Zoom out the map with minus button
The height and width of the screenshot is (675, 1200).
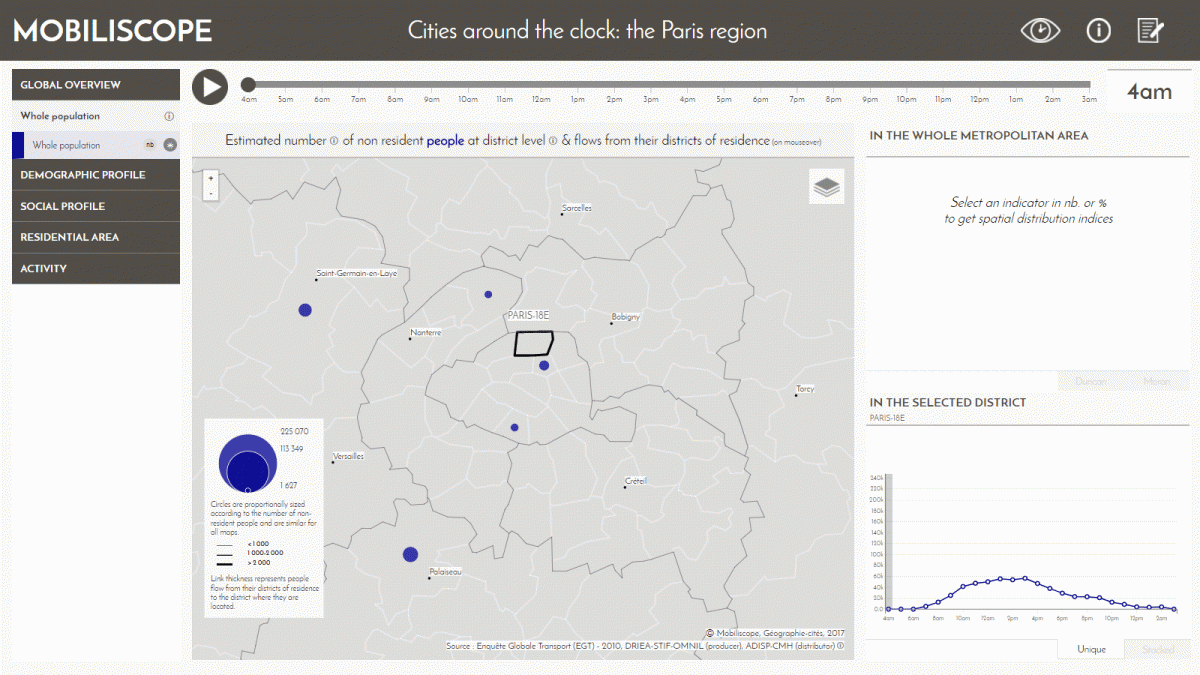210,193
